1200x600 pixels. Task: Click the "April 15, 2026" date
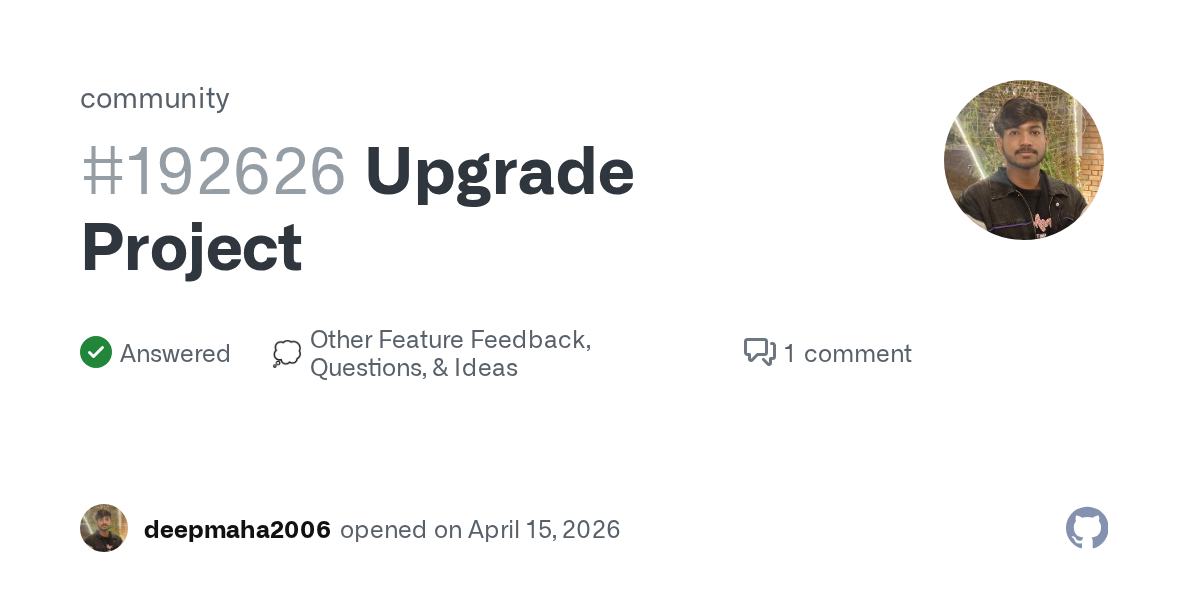(544, 530)
